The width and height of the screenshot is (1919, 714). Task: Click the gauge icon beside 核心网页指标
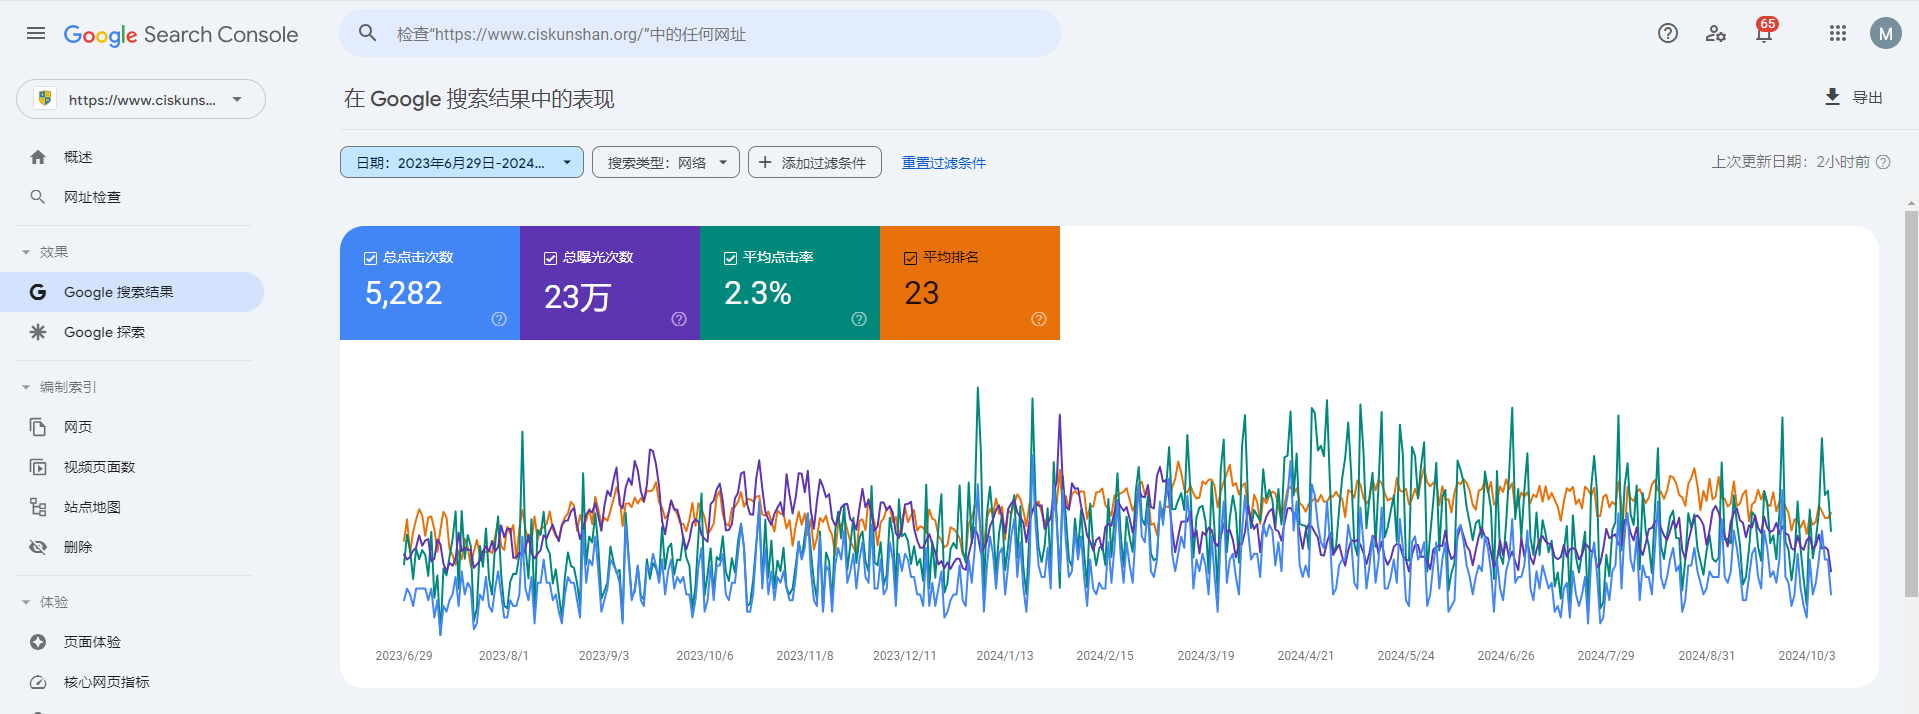point(38,682)
